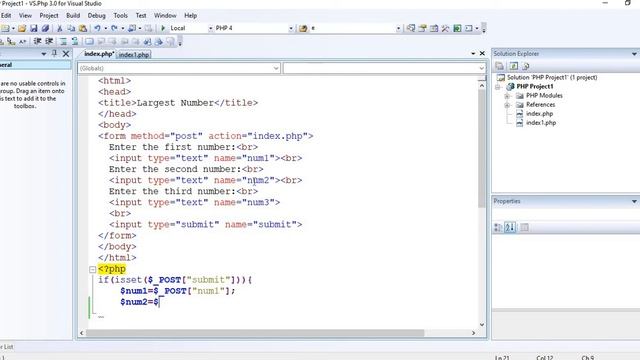Click the Save All toolbar icon
The image size is (640, 360).
tap(45, 28)
